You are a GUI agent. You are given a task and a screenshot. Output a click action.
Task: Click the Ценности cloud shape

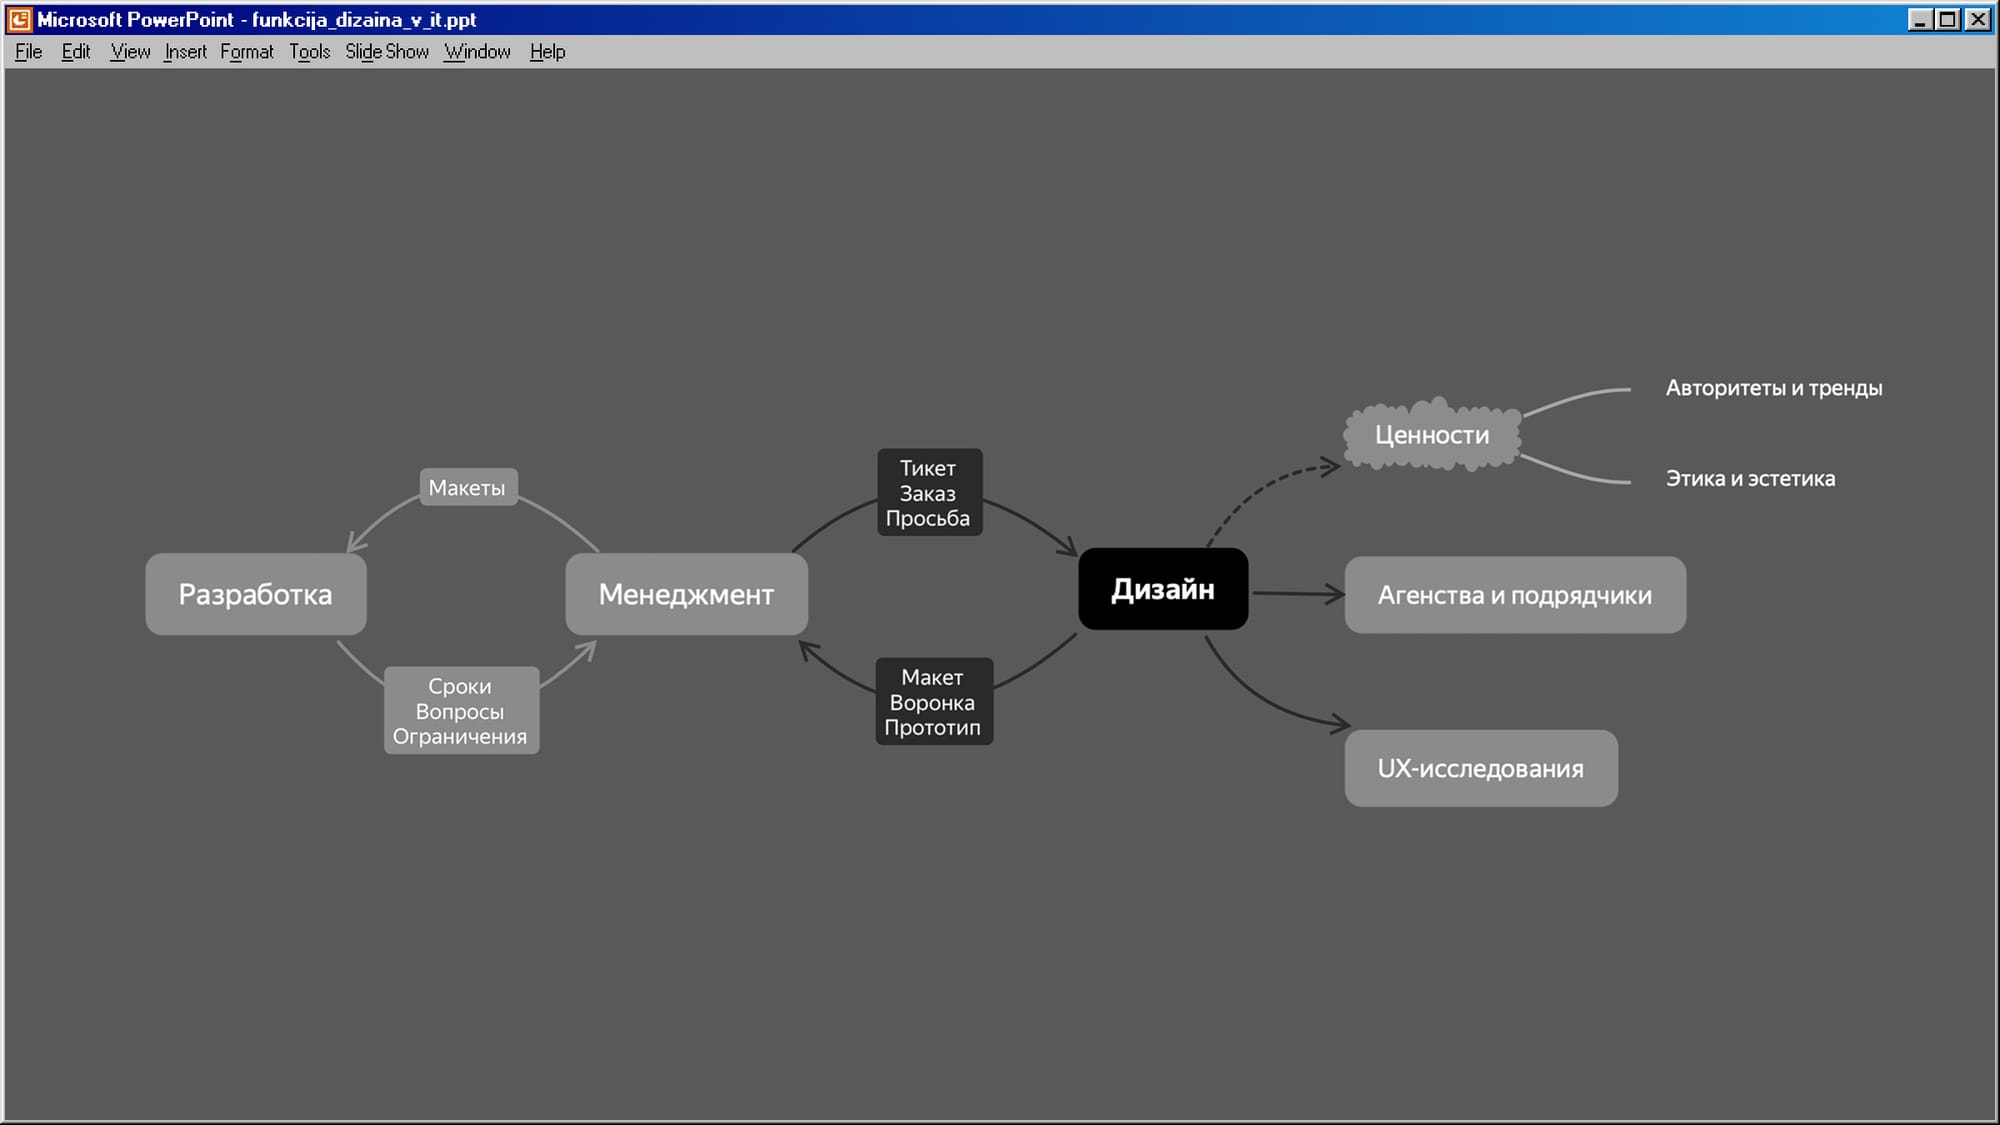tap(1431, 435)
